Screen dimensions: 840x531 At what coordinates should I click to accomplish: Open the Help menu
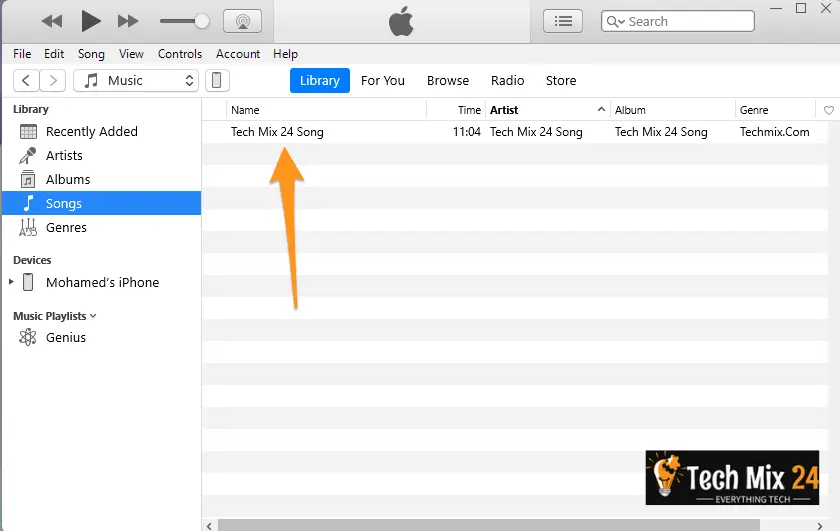tap(286, 54)
